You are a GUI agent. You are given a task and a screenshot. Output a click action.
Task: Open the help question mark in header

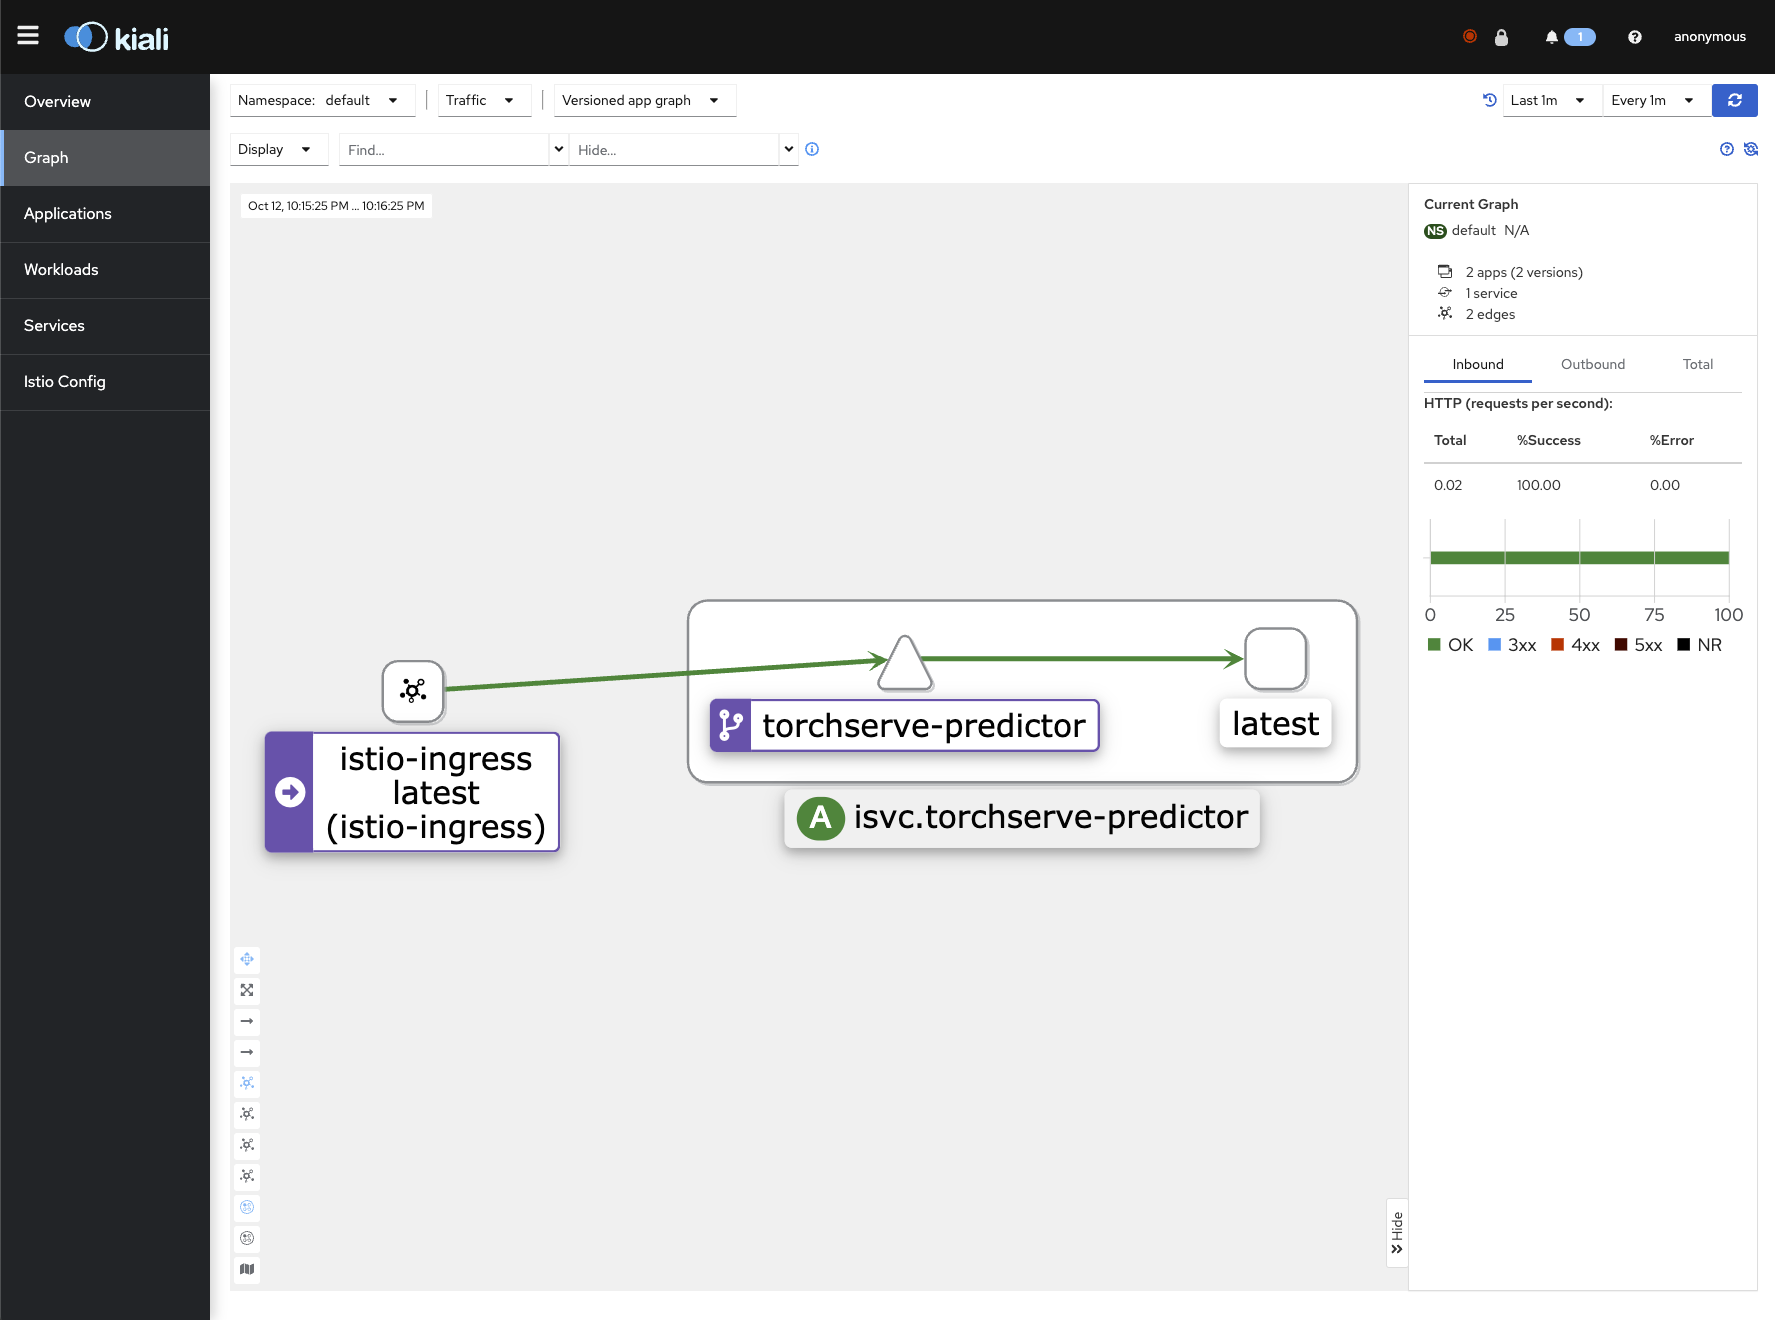point(1634,37)
